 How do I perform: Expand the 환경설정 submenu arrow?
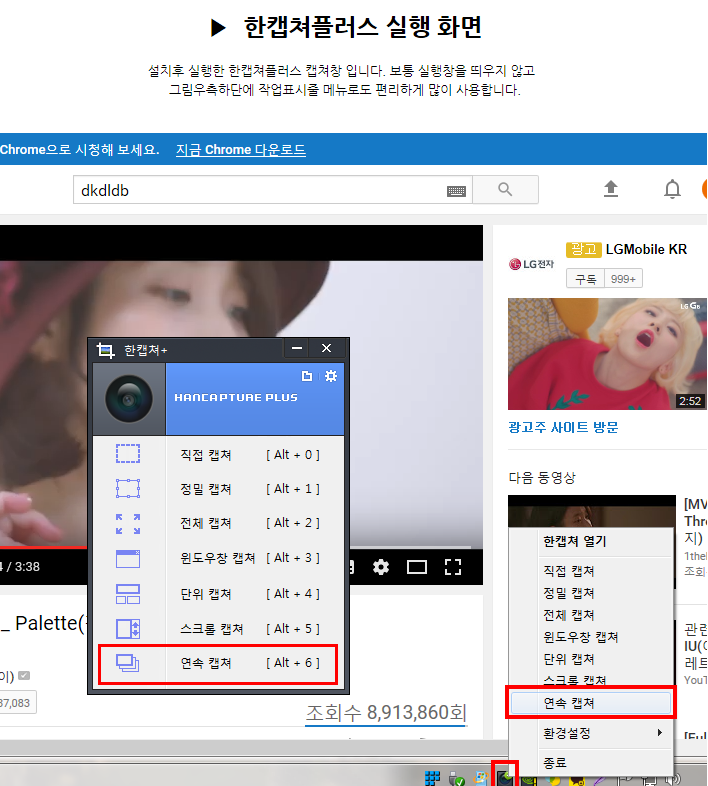660,732
